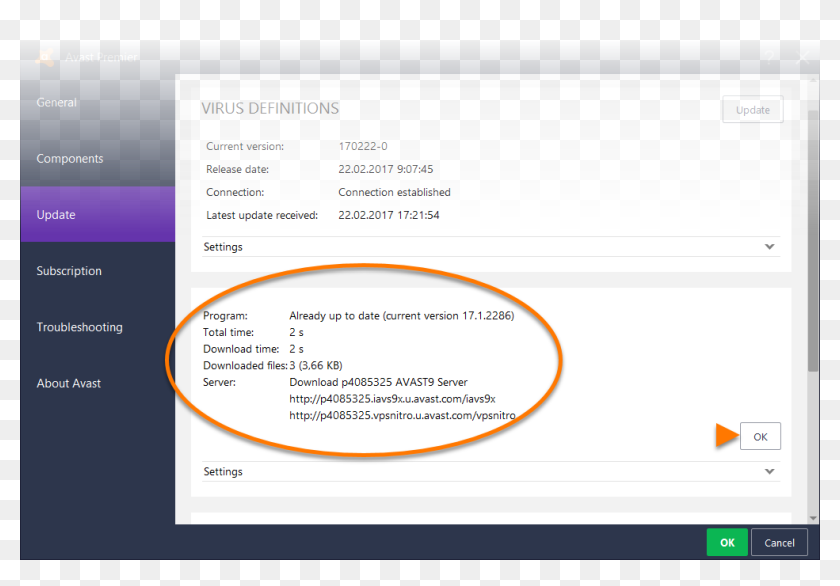This screenshot has height=586, width=840.
Task: Click the Cancel button
Action: (x=779, y=543)
